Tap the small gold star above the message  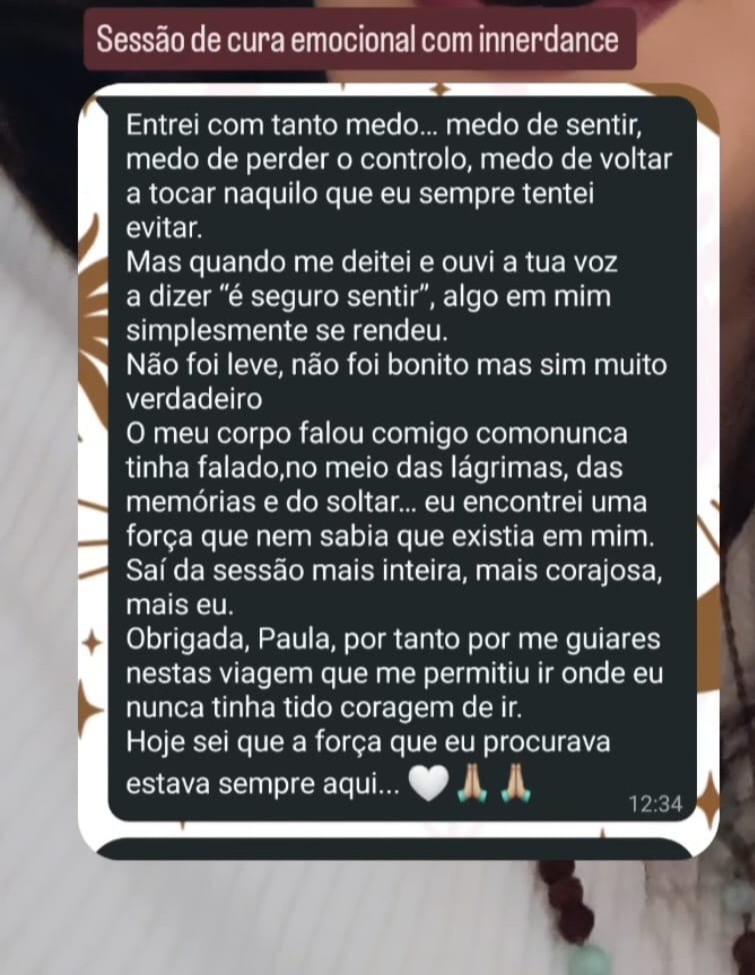(440, 90)
